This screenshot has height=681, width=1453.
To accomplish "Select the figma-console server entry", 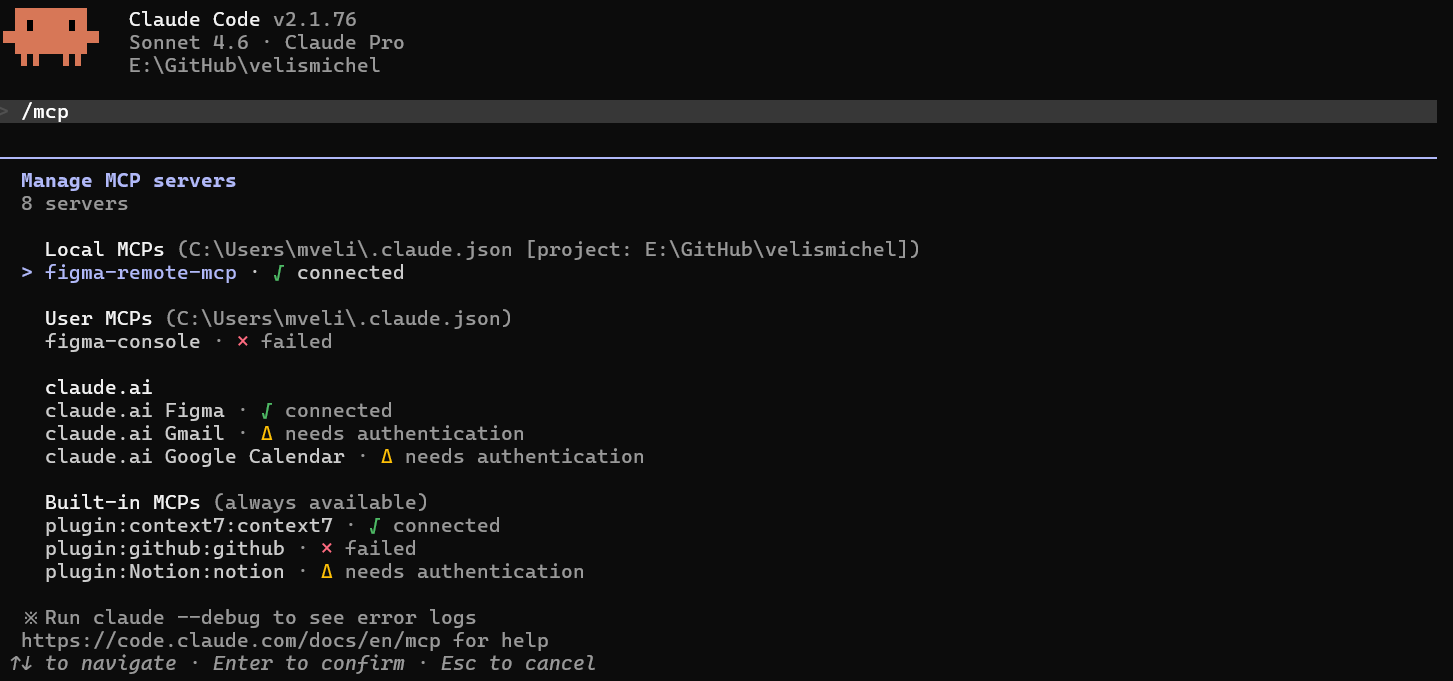I will pyautogui.click(x=188, y=342).
